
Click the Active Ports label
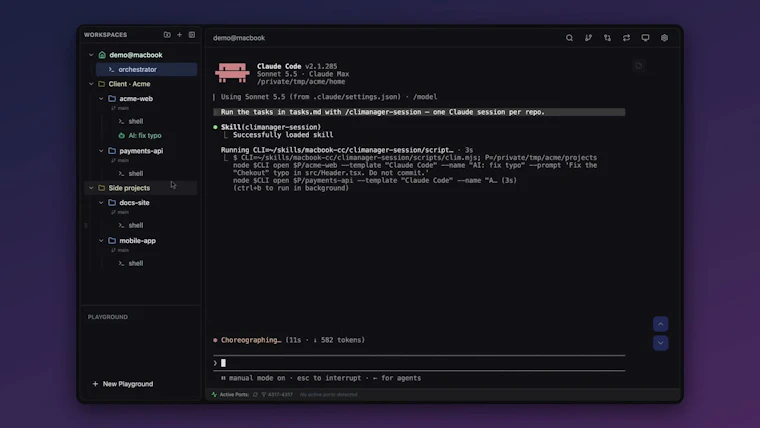(234, 395)
